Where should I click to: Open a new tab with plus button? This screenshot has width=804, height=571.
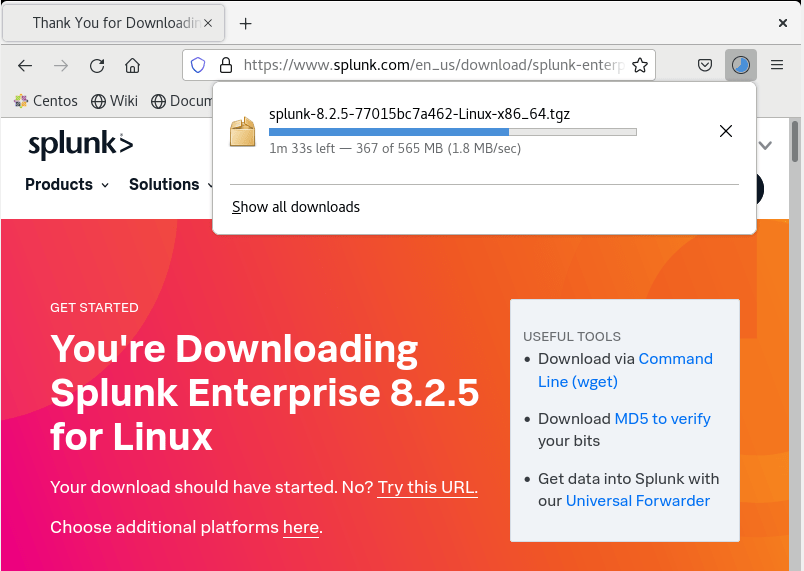(x=246, y=24)
